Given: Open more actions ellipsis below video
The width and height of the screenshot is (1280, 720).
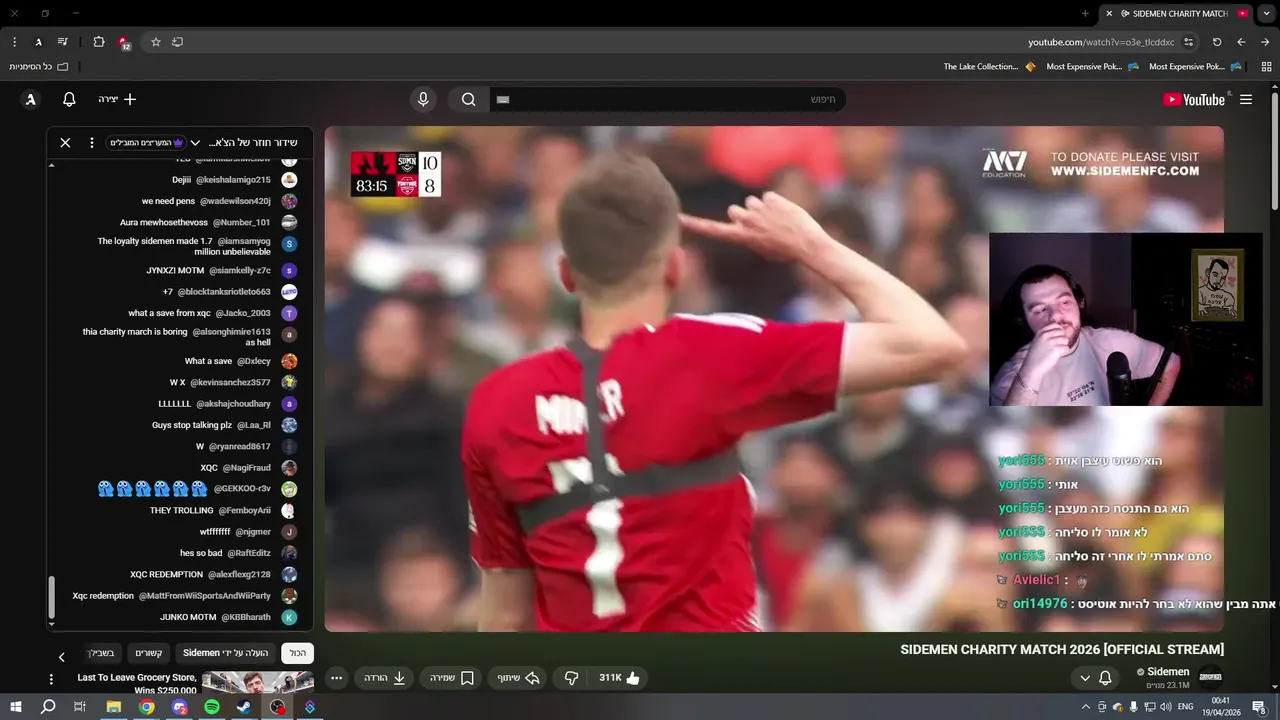Looking at the screenshot, I should [337, 678].
